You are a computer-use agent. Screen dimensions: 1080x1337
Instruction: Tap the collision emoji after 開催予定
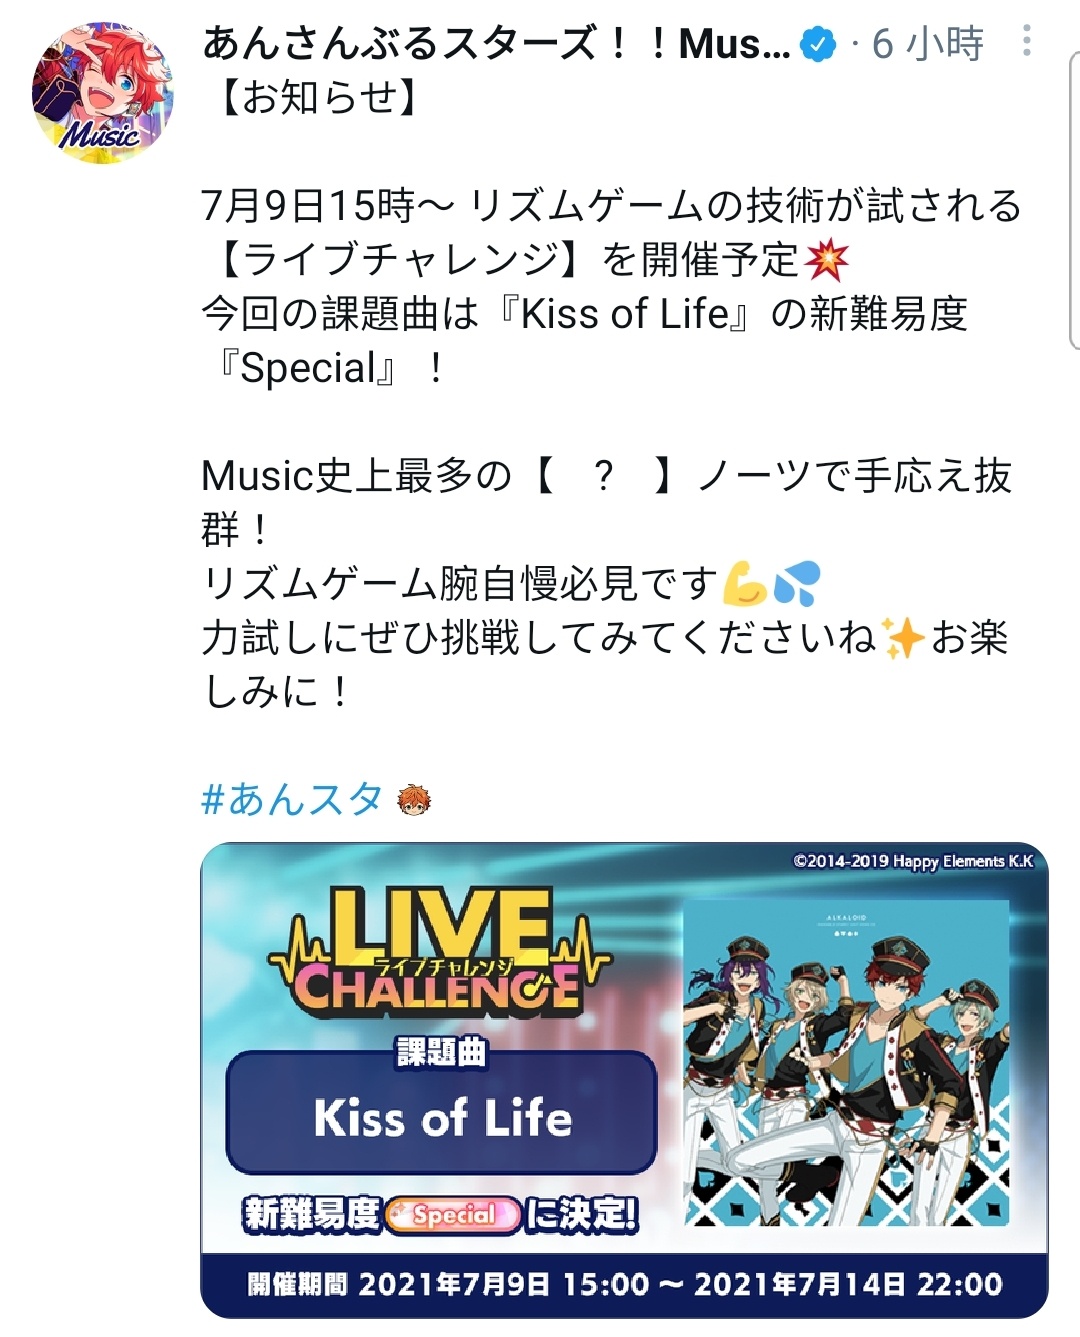826,260
